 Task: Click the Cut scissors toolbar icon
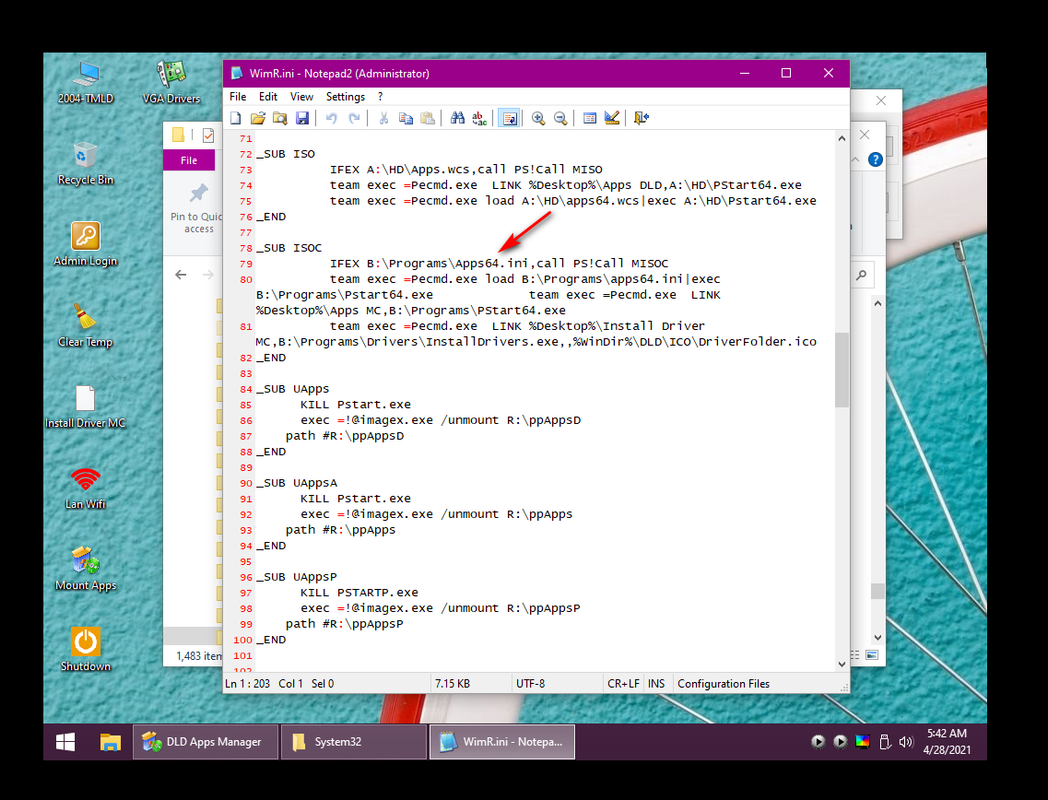point(384,118)
